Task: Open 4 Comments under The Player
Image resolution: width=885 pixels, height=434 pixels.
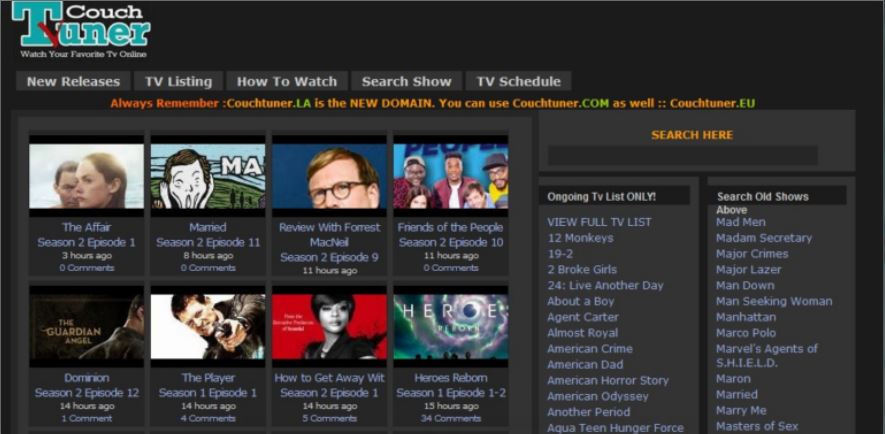Action: pos(208,418)
